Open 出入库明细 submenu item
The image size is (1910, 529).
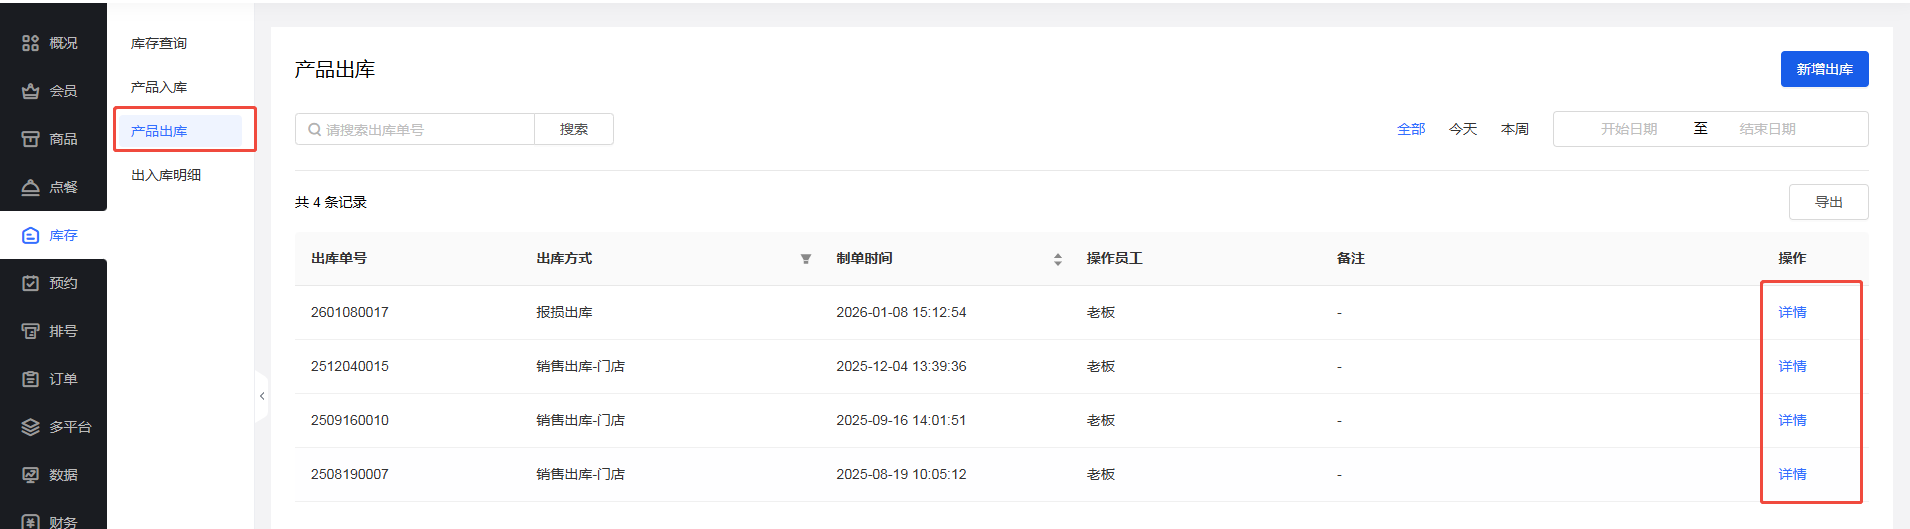point(166,175)
